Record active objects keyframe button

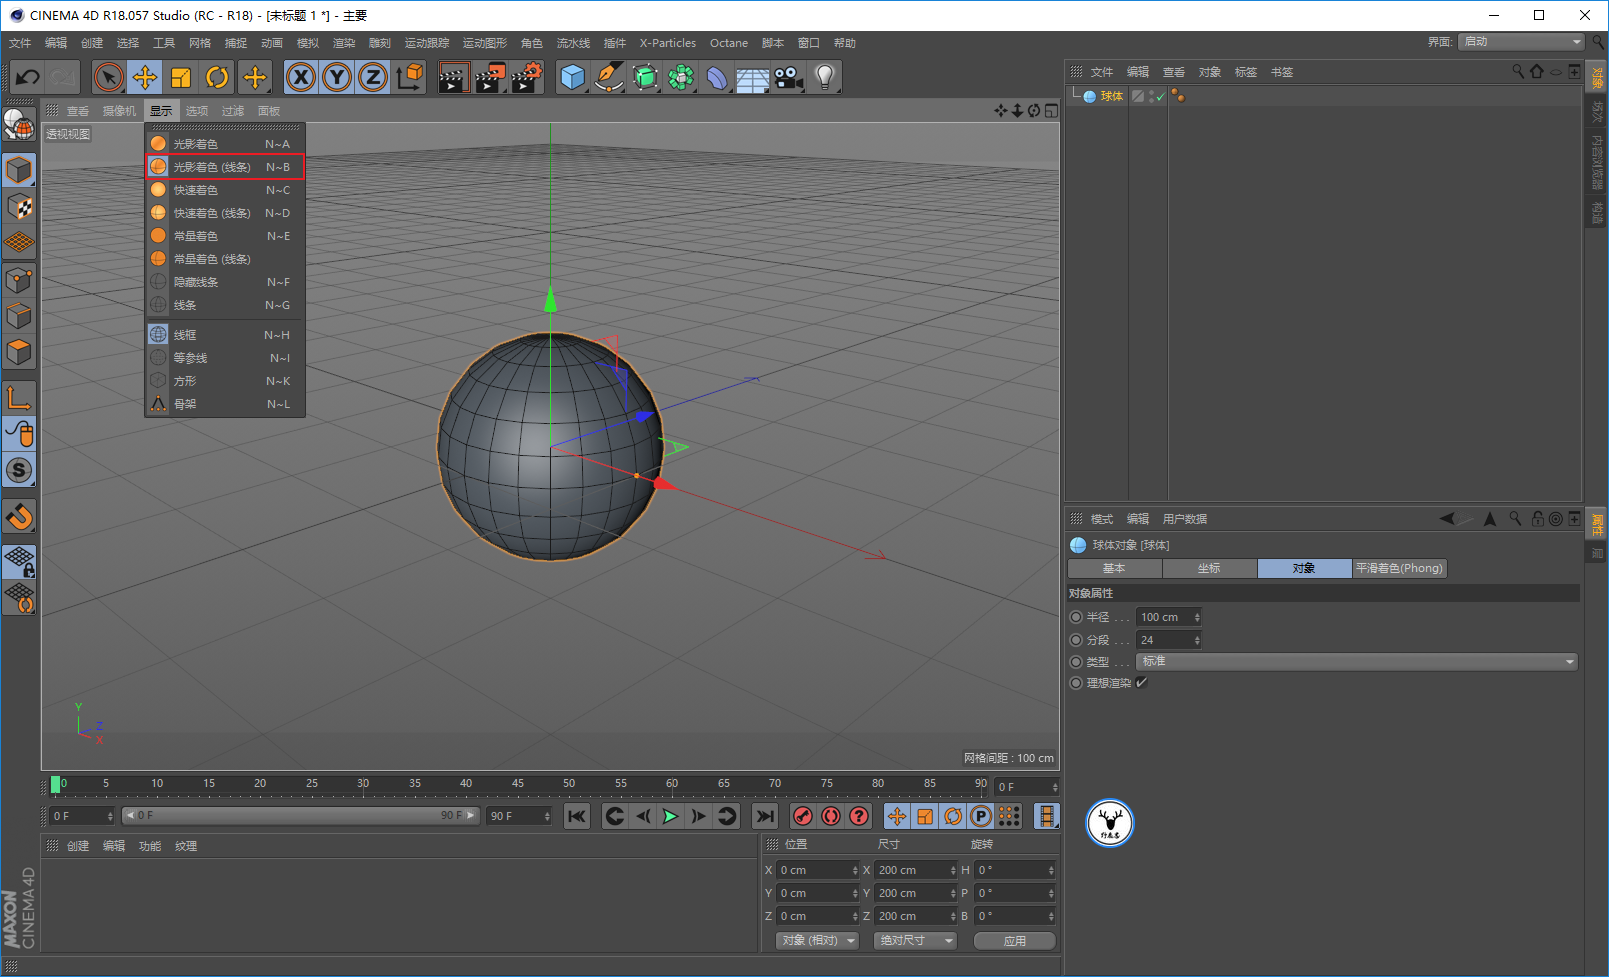click(802, 817)
